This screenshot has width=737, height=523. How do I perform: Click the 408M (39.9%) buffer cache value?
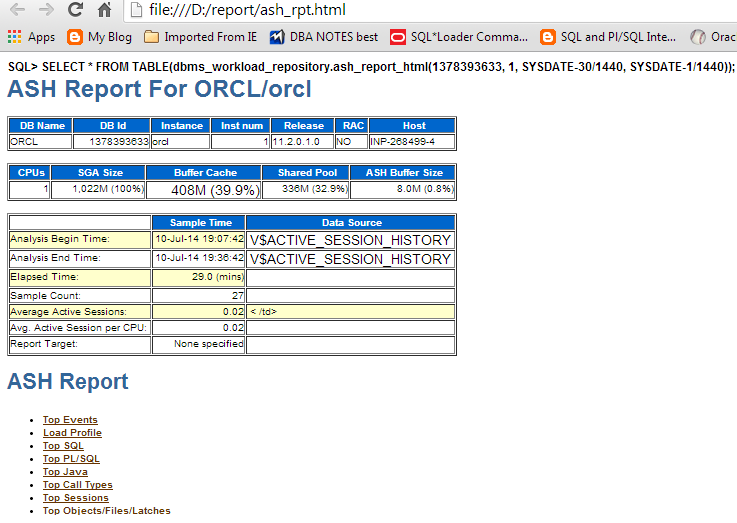(x=204, y=190)
